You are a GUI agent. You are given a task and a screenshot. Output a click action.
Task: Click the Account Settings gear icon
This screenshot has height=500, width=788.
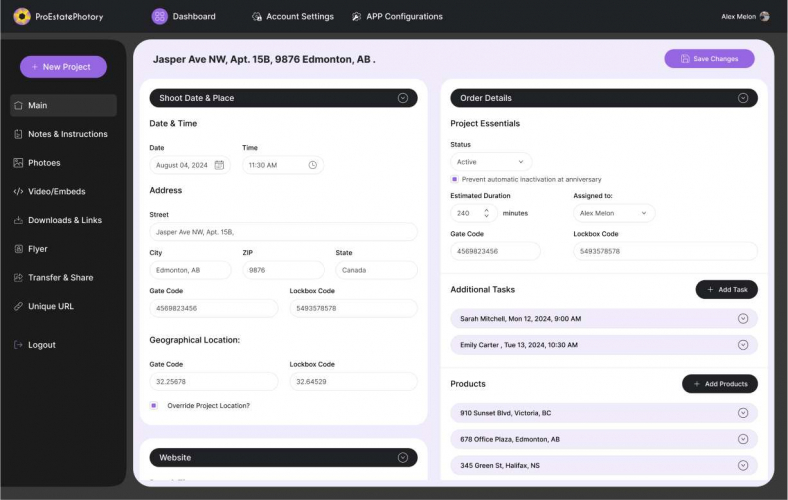pyautogui.click(x=257, y=17)
